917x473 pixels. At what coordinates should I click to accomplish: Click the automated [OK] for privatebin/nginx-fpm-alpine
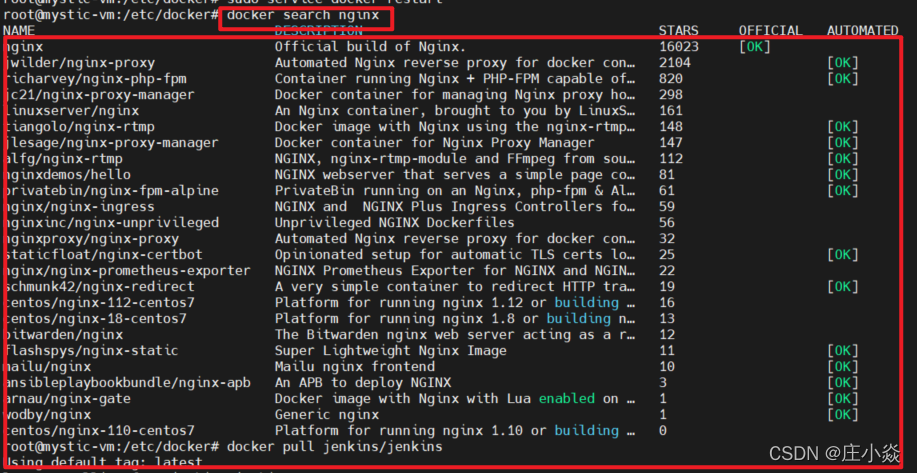[843, 191]
